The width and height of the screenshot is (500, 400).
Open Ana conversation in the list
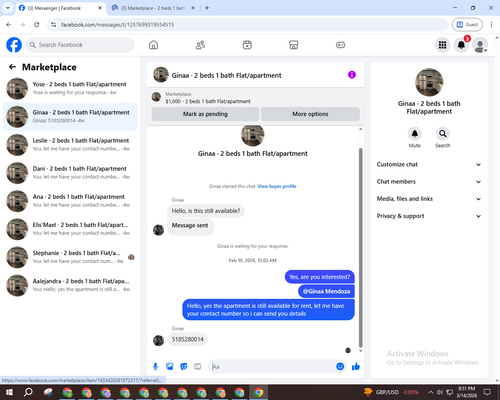(70, 201)
